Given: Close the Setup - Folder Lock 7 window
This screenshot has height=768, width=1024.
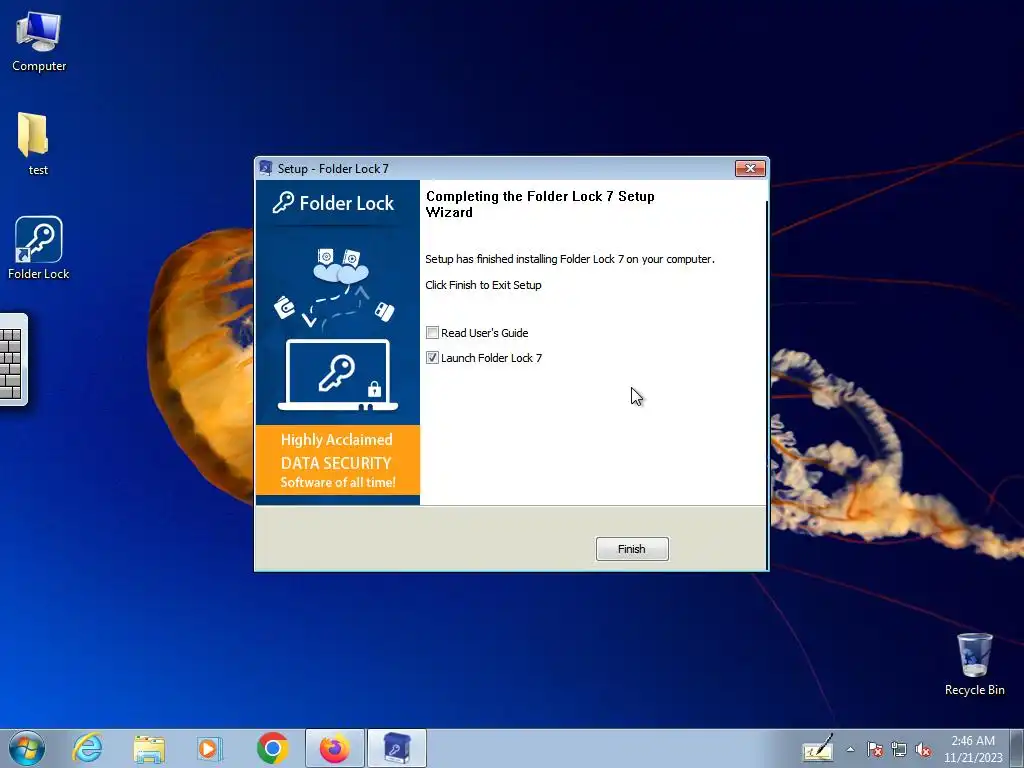Looking at the screenshot, I should point(750,168).
